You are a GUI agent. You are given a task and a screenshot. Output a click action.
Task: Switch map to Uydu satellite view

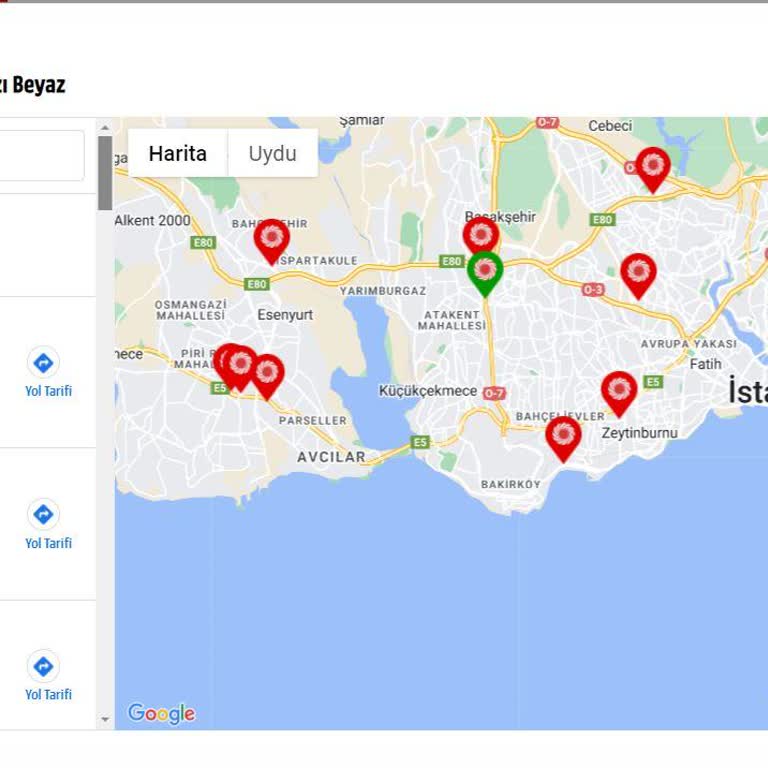272,154
